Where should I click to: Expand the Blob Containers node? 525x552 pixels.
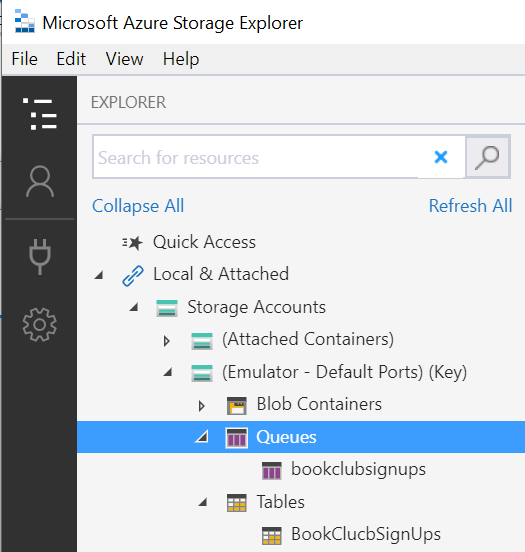tap(201, 406)
